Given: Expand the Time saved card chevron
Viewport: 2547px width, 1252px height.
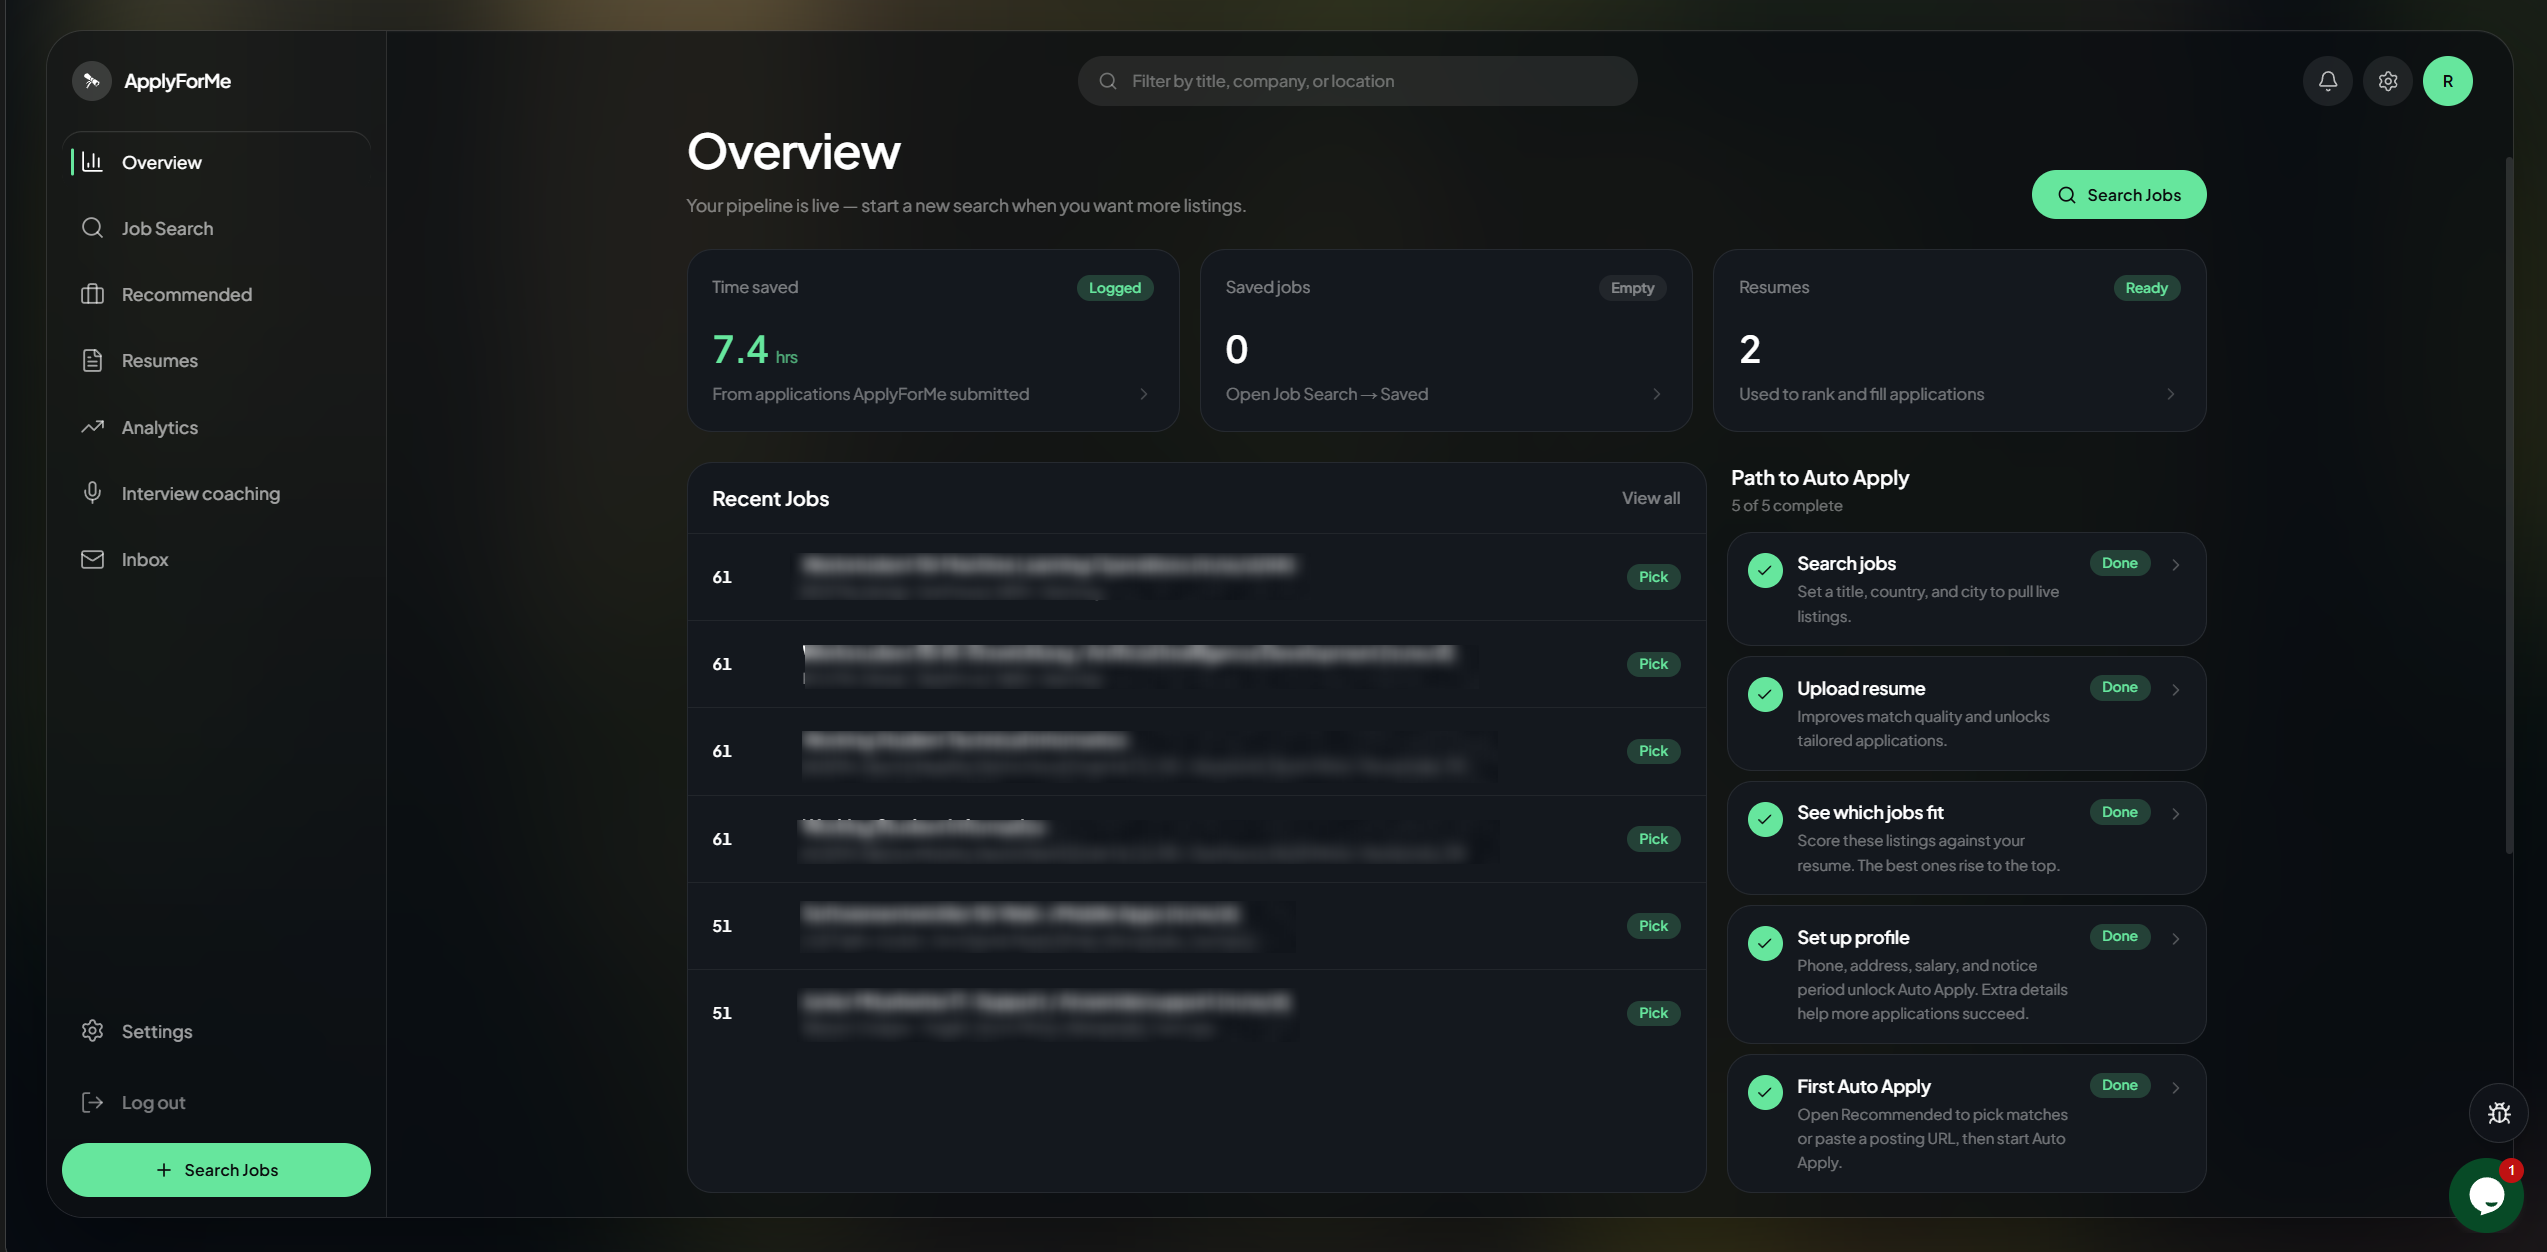Looking at the screenshot, I should [x=1144, y=394].
